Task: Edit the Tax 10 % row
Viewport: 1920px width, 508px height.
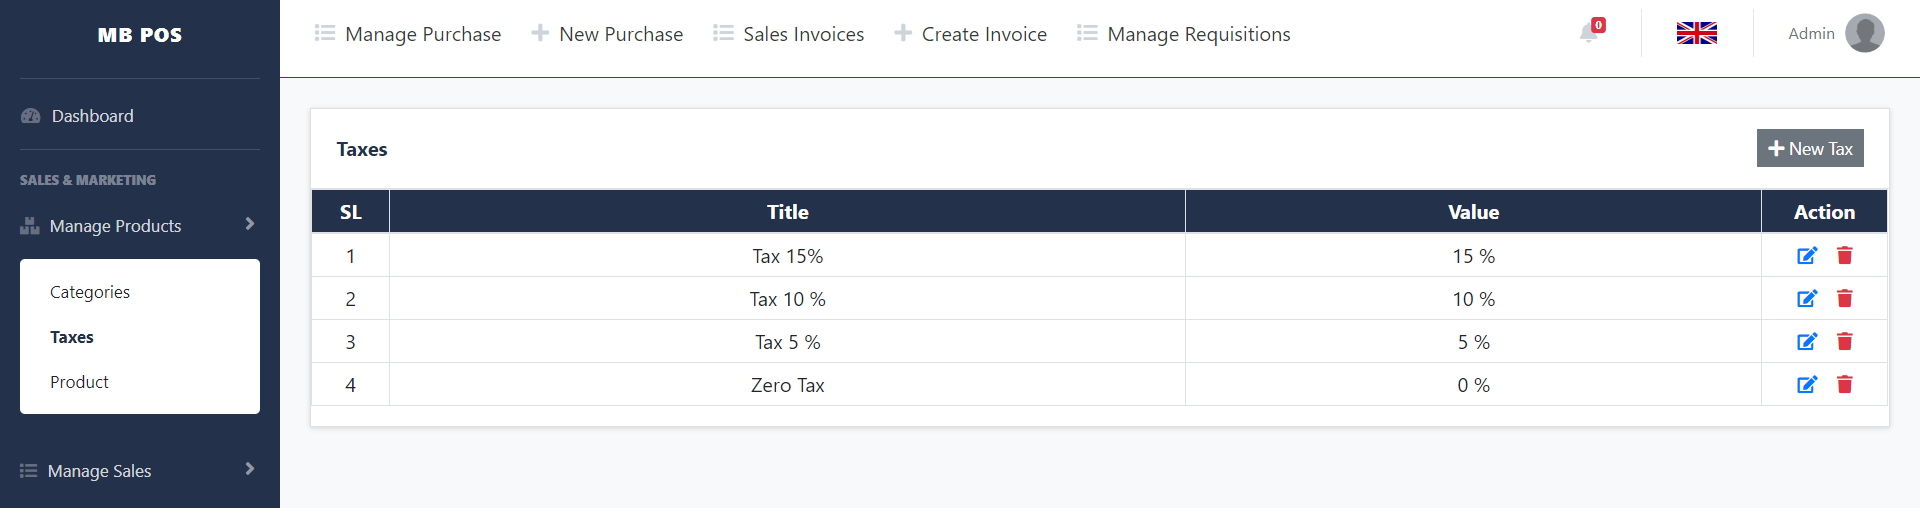Action: (1806, 299)
